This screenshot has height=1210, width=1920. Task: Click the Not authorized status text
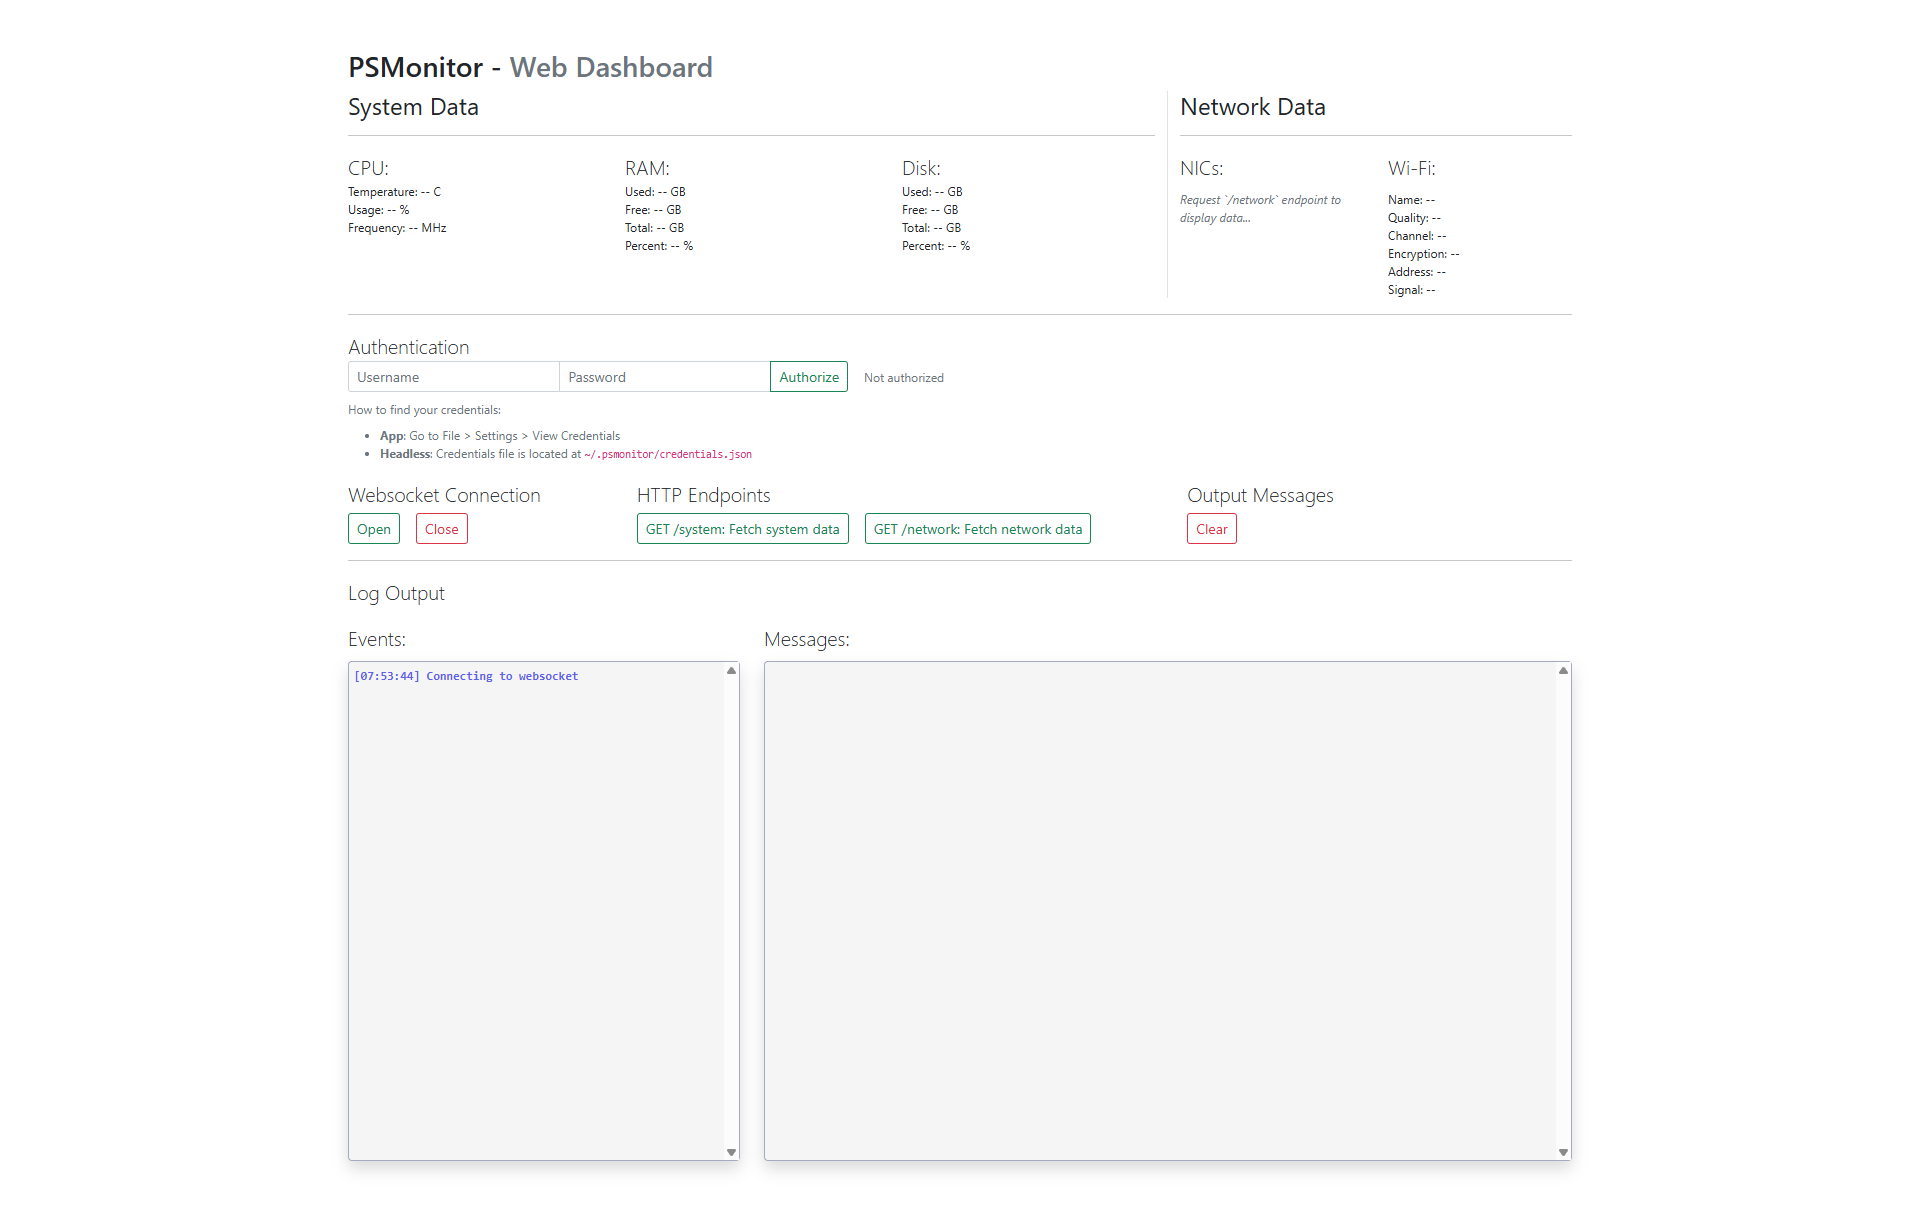click(x=903, y=377)
